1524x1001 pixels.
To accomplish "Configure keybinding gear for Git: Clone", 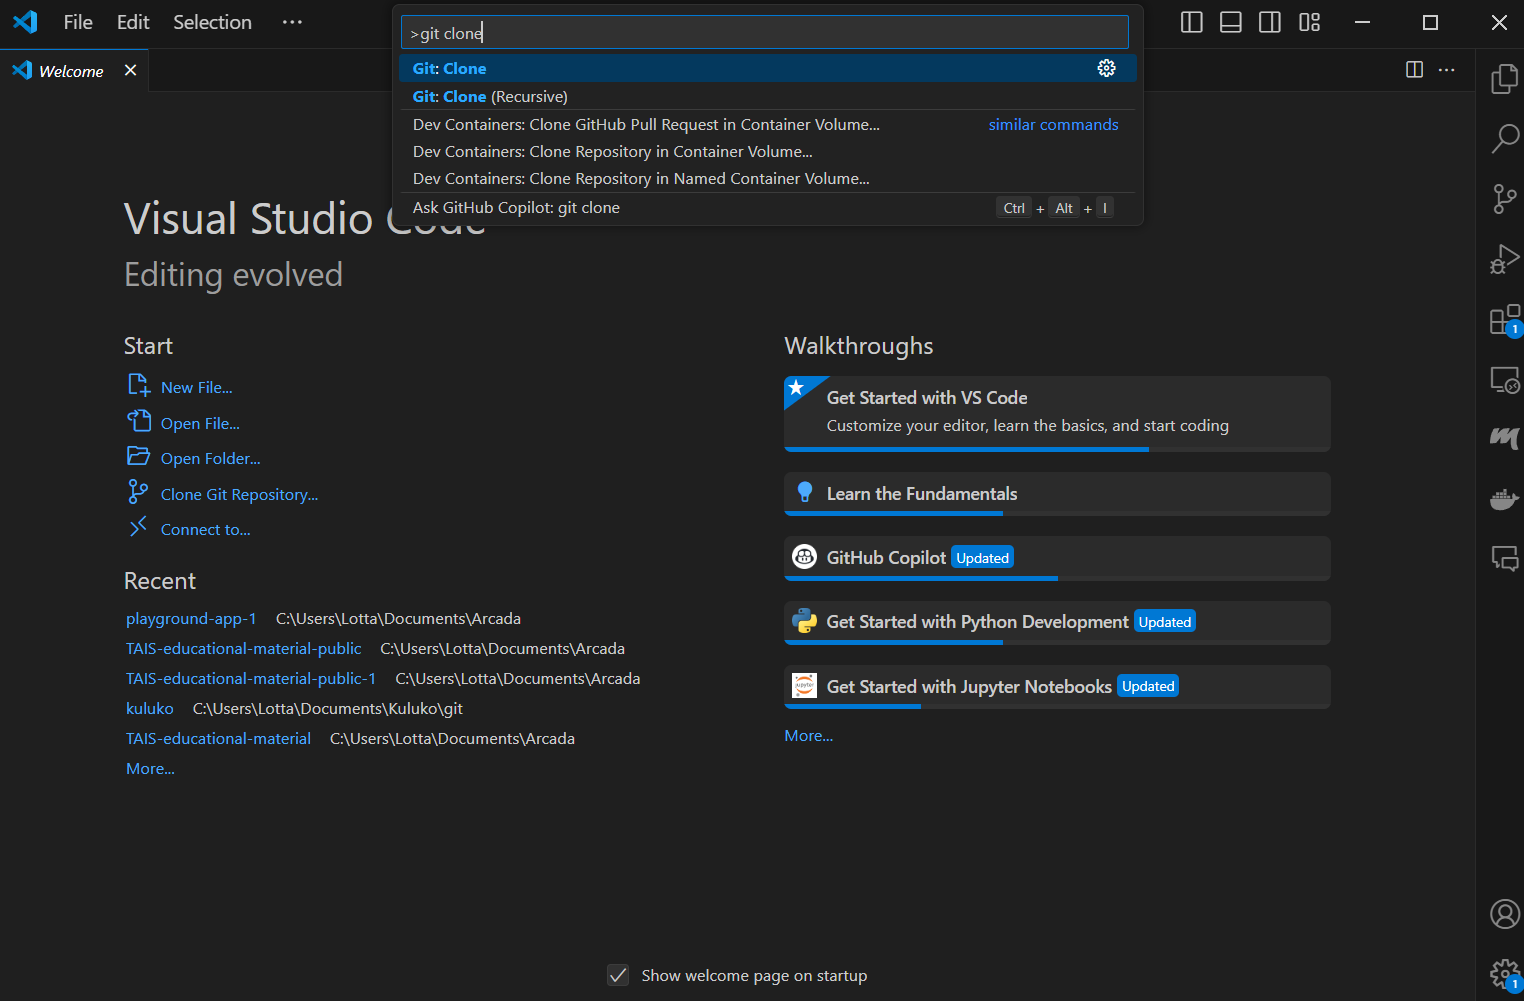I will [1106, 68].
